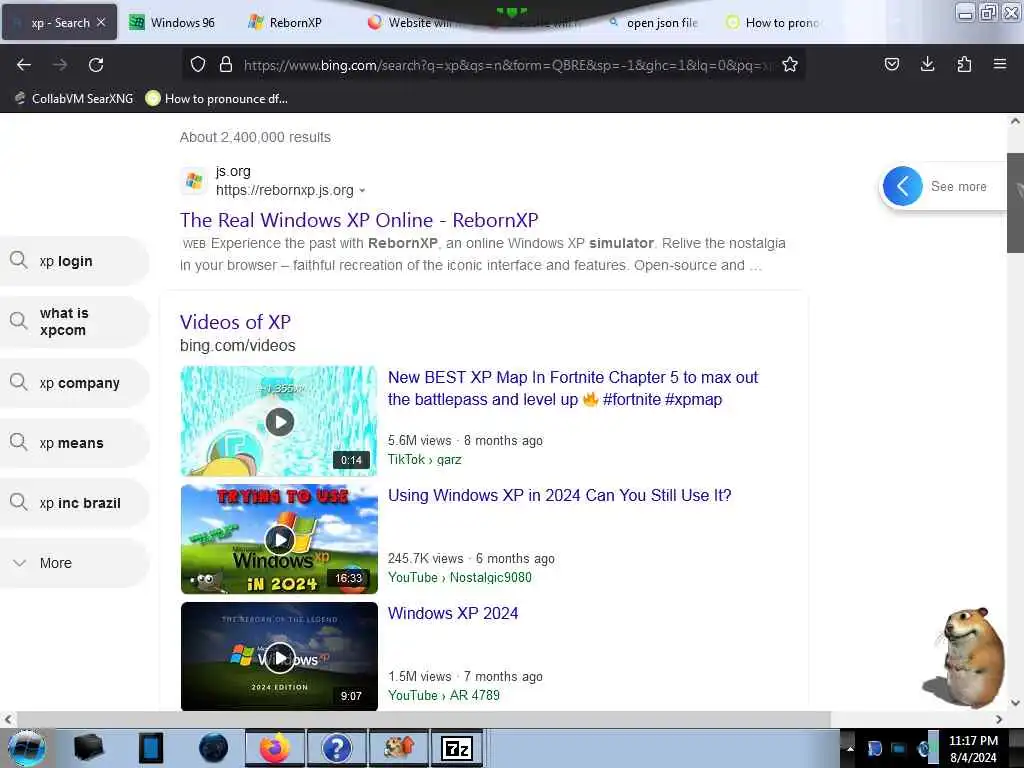Open the dark globe taskbar icon
1024x768 pixels.
coord(213,748)
